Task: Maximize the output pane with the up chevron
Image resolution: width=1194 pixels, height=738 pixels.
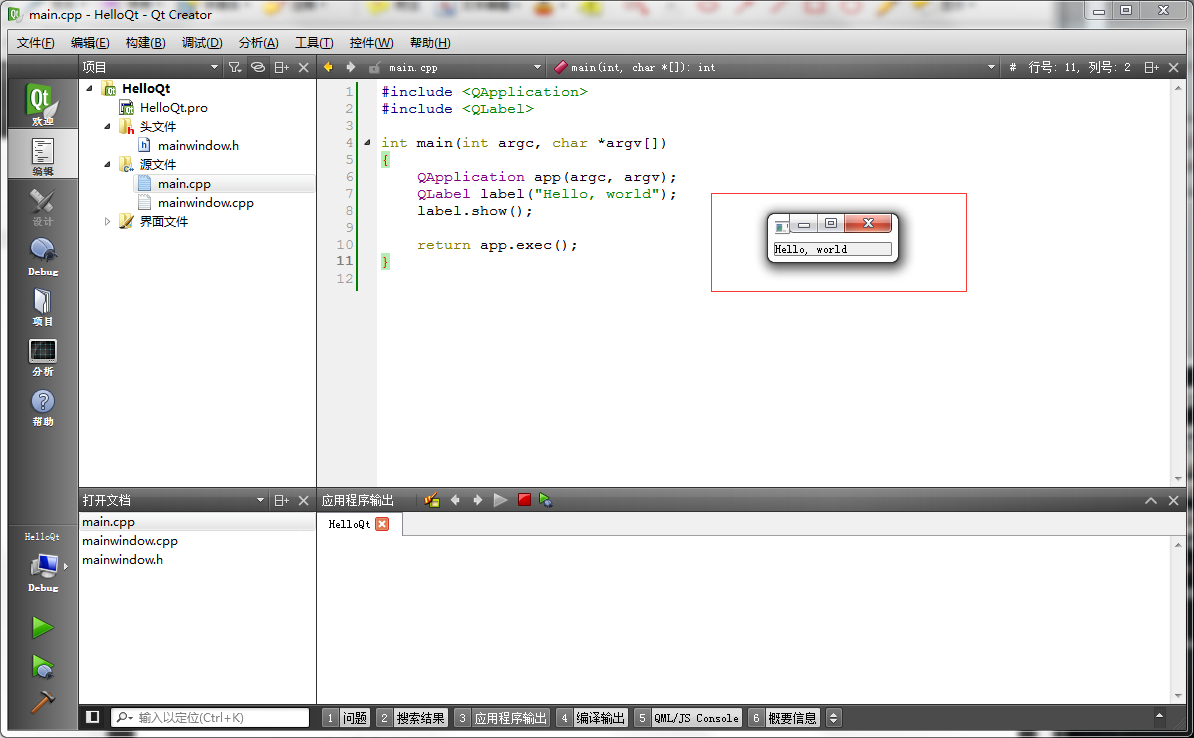Action: [x=1150, y=500]
